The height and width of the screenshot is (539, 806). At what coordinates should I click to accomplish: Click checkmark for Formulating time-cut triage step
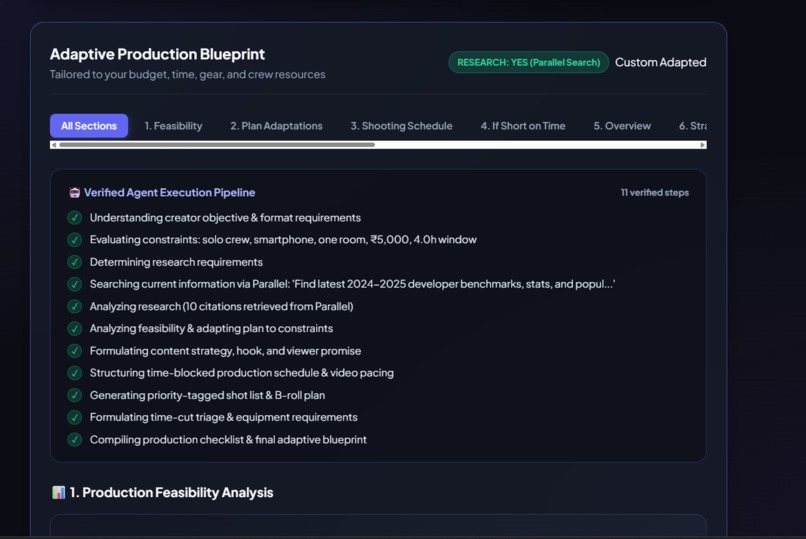pos(75,417)
